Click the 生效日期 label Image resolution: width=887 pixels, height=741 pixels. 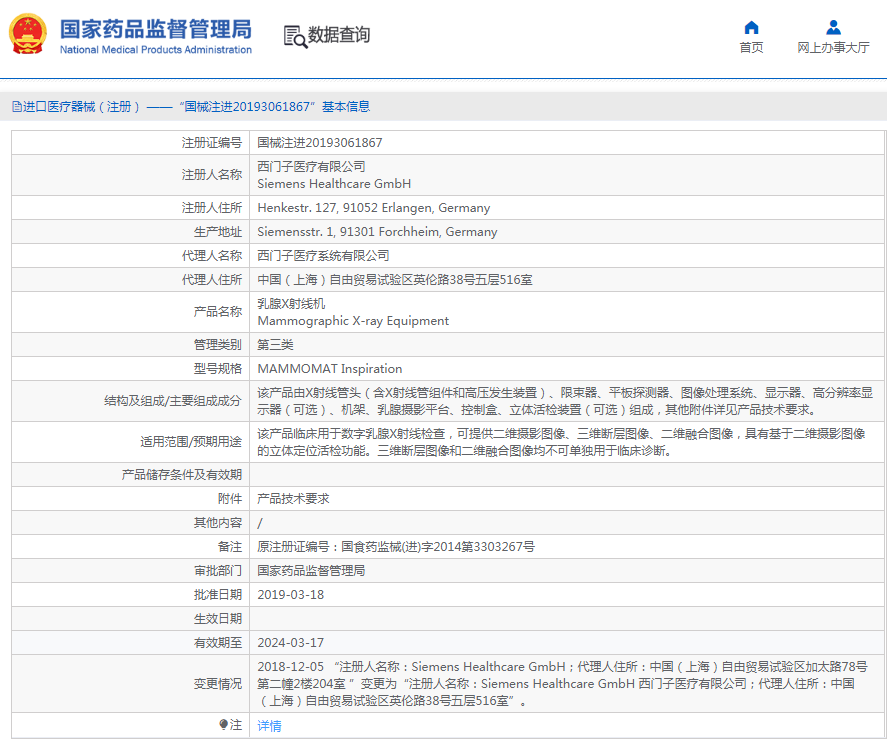coord(217,619)
